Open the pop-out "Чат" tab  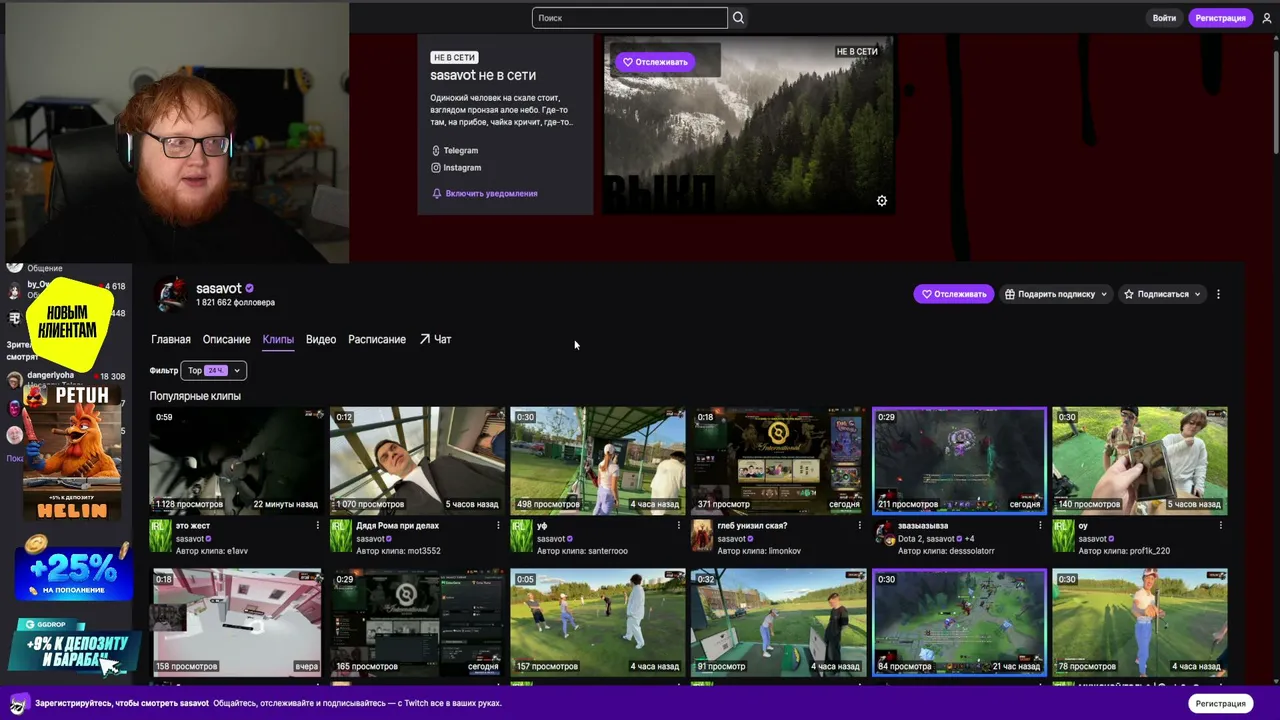[x=435, y=340]
